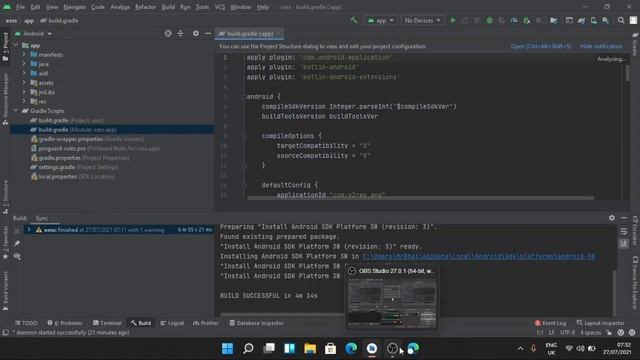Click Open Project Structure link in notification
640x360 pixels.
[541, 46]
